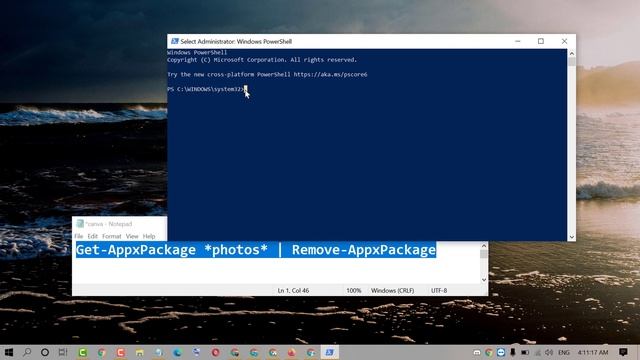Click the active PowerShell taskbar icon
The image size is (640, 360).
[x=329, y=352]
